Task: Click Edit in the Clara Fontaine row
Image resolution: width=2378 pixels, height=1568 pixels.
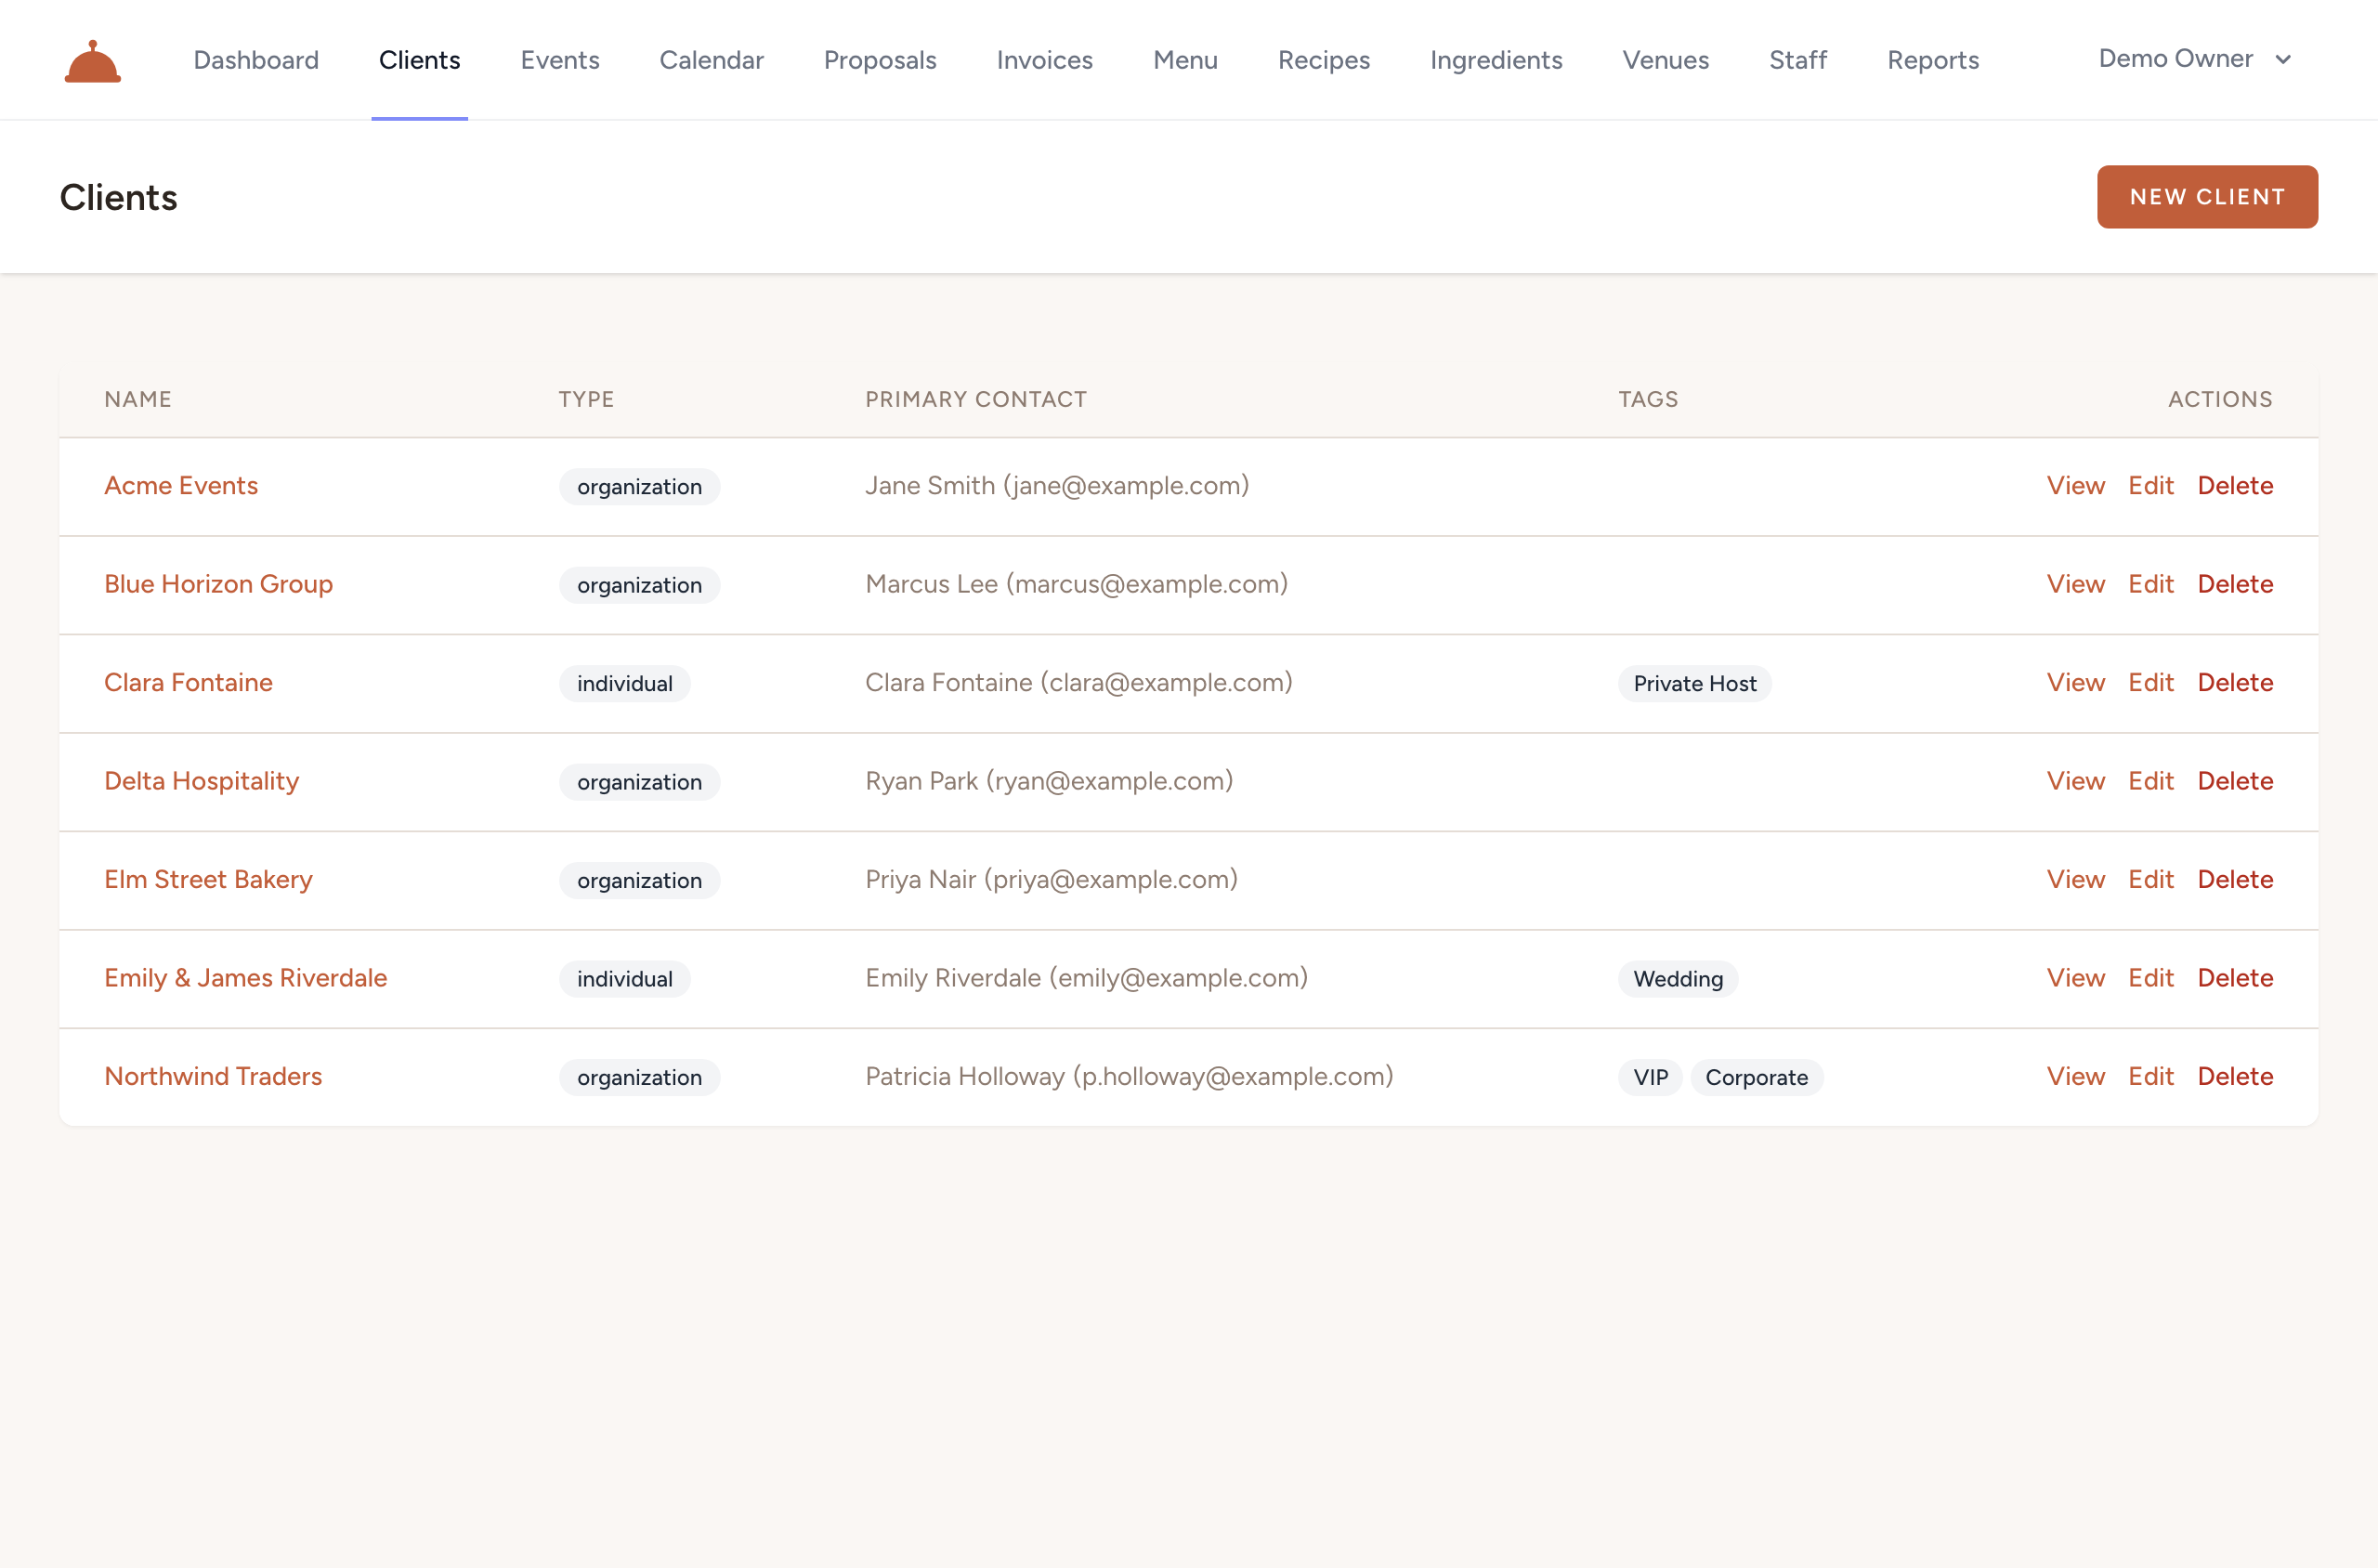Action: [x=2150, y=683]
